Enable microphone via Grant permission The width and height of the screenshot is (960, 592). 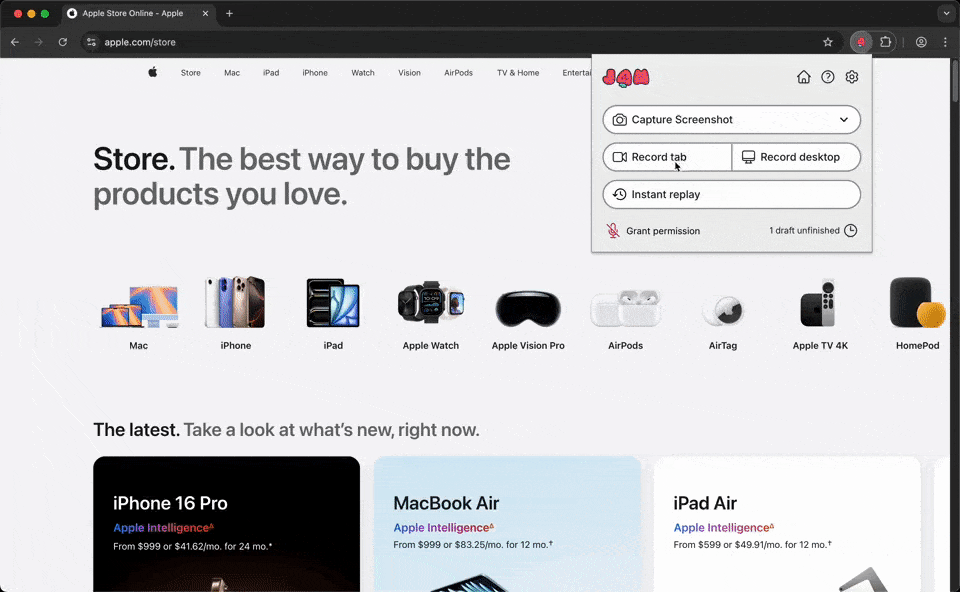coord(653,231)
